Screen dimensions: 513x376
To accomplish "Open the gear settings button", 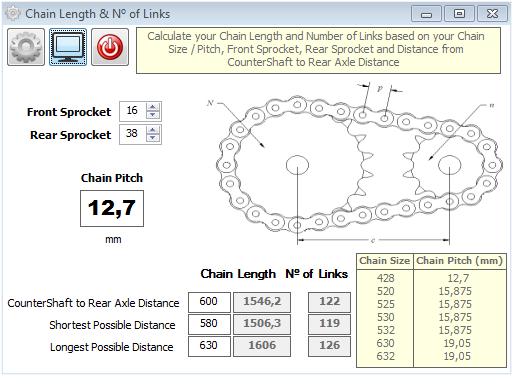I will pos(26,47).
